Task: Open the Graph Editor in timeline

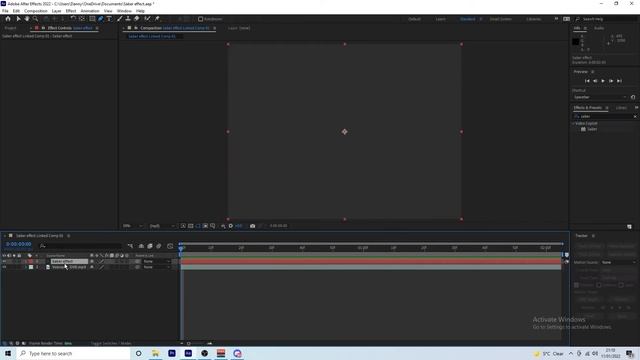Action: pyautogui.click(x=170, y=246)
